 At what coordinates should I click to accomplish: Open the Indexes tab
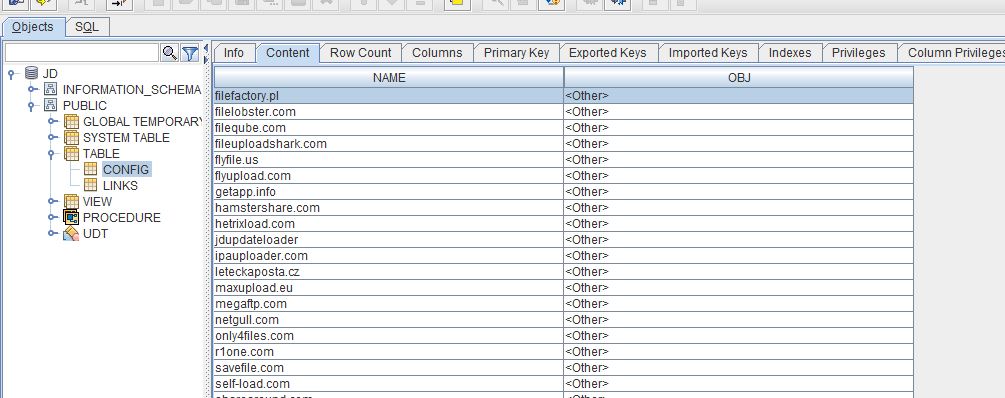tap(790, 53)
